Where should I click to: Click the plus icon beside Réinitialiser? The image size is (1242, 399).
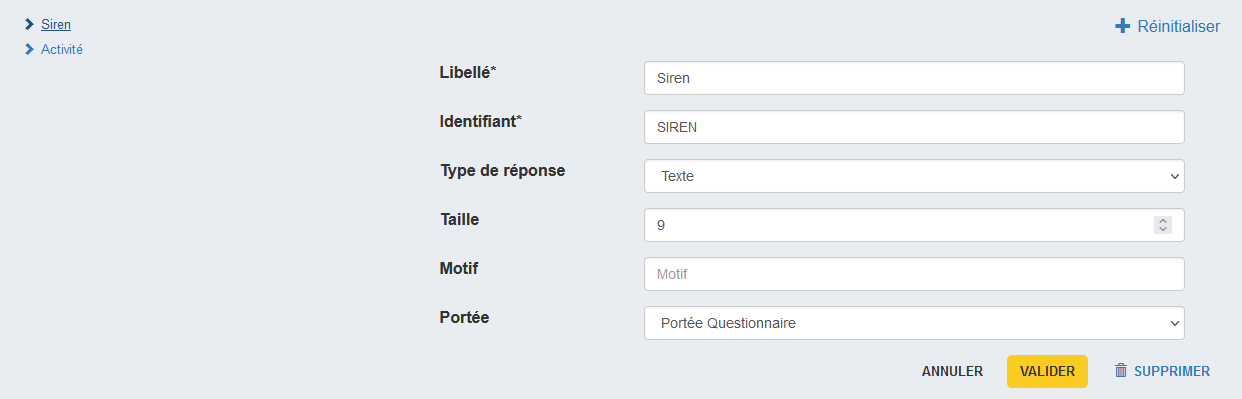coord(1122,27)
